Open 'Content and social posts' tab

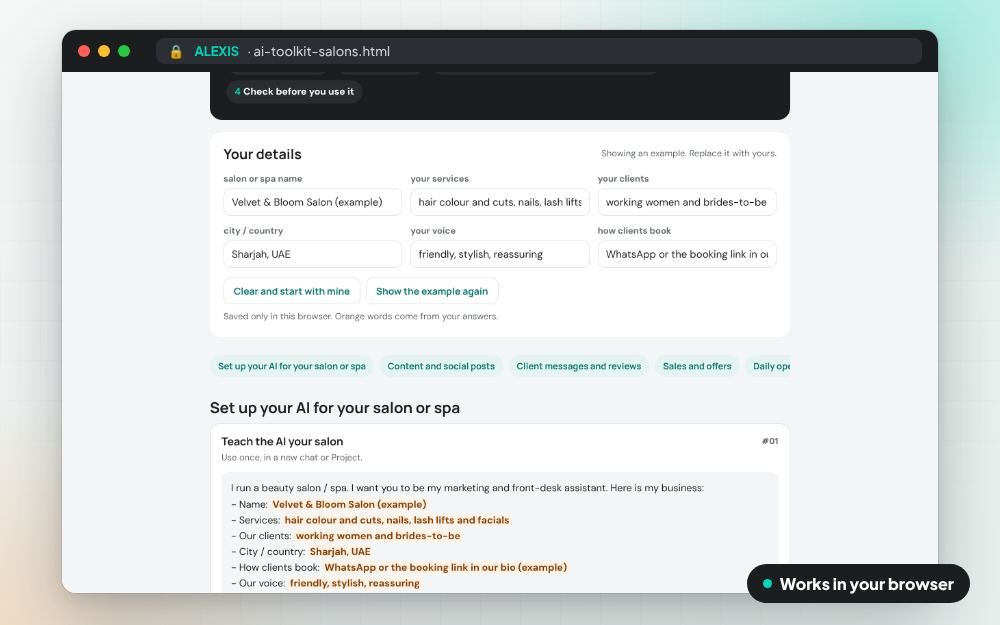pos(441,366)
